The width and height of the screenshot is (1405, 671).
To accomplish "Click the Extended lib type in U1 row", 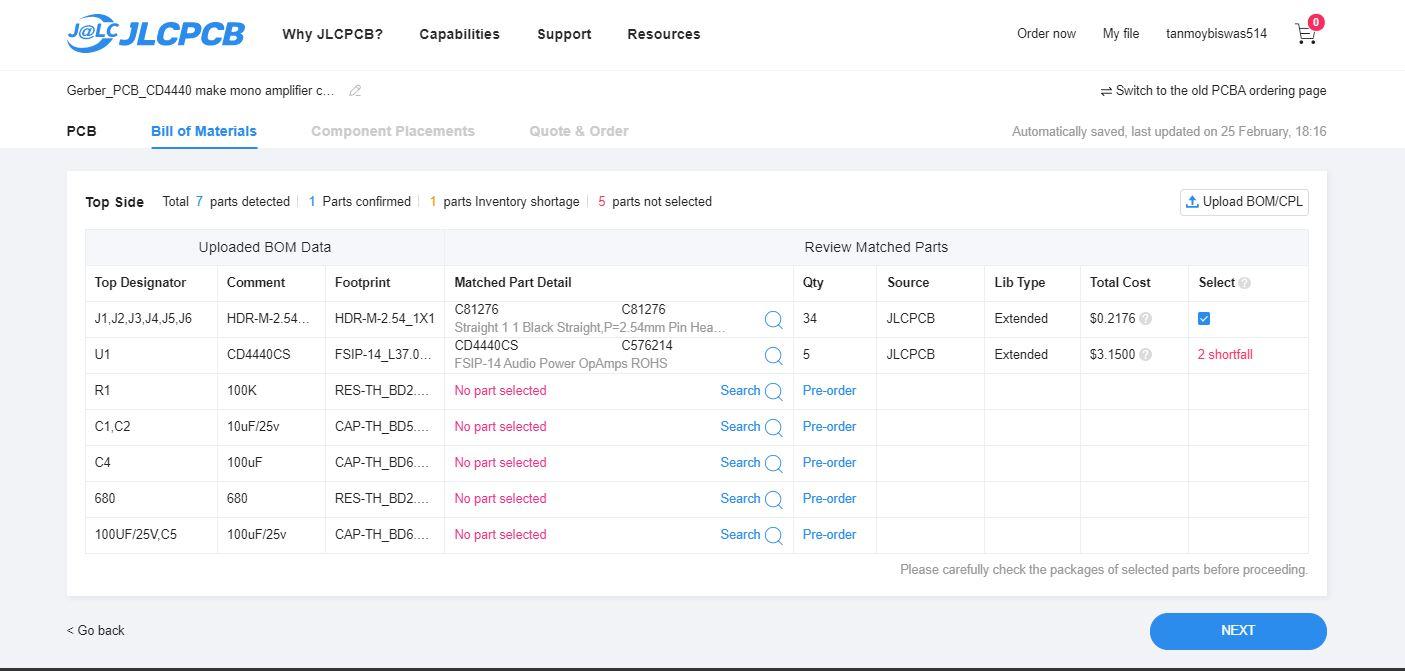I will click(x=1021, y=355).
